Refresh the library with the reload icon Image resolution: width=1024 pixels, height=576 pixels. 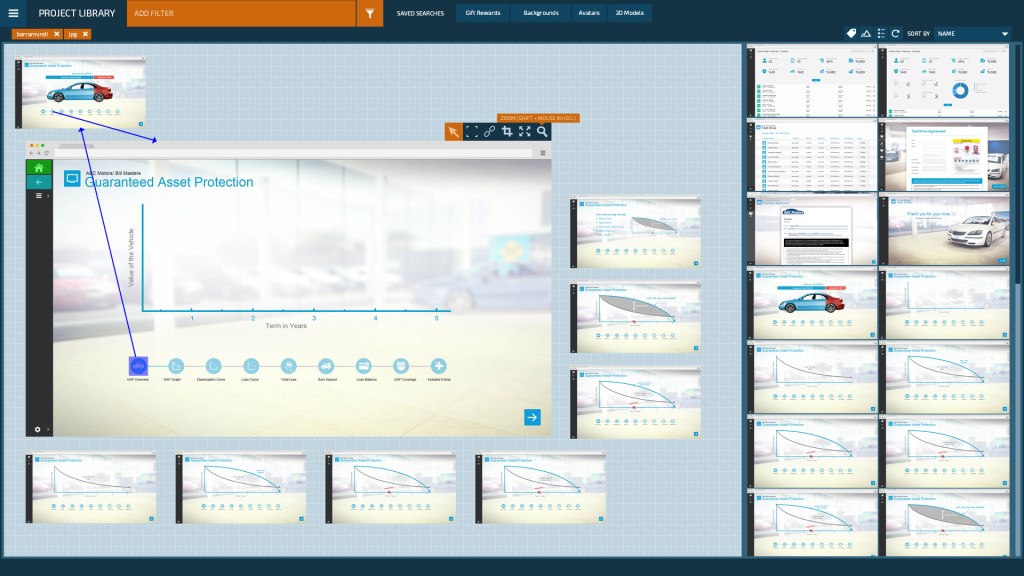tap(895, 34)
